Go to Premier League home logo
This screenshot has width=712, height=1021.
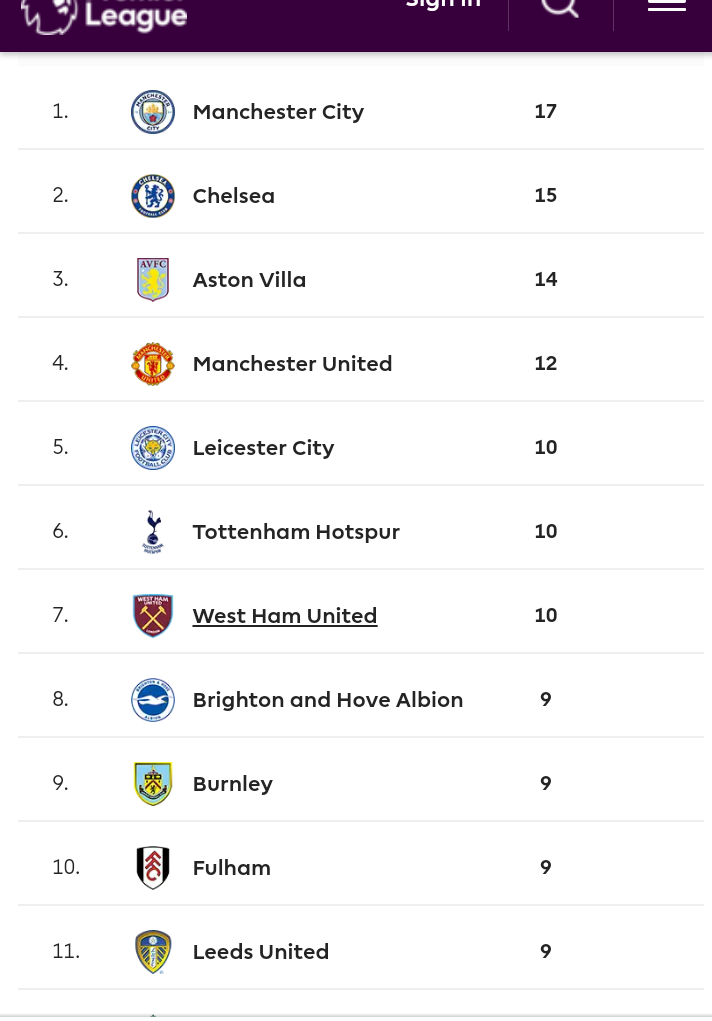tap(104, 16)
